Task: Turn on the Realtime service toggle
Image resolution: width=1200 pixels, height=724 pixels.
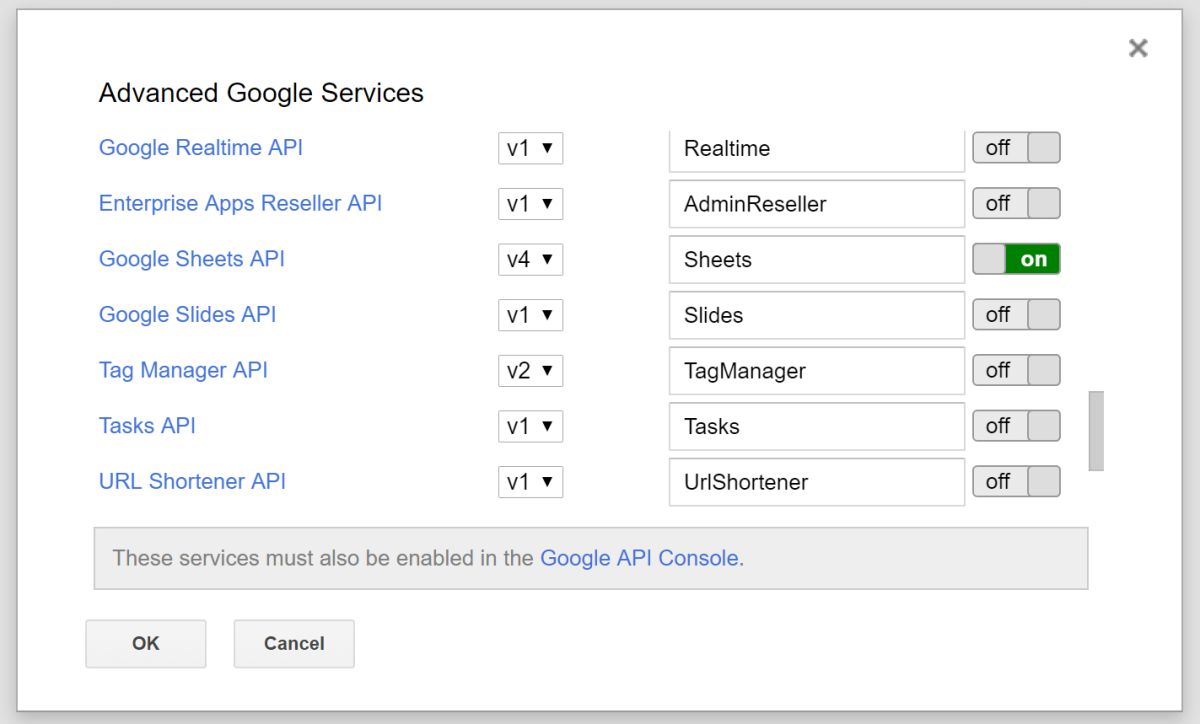Action: click(1016, 148)
